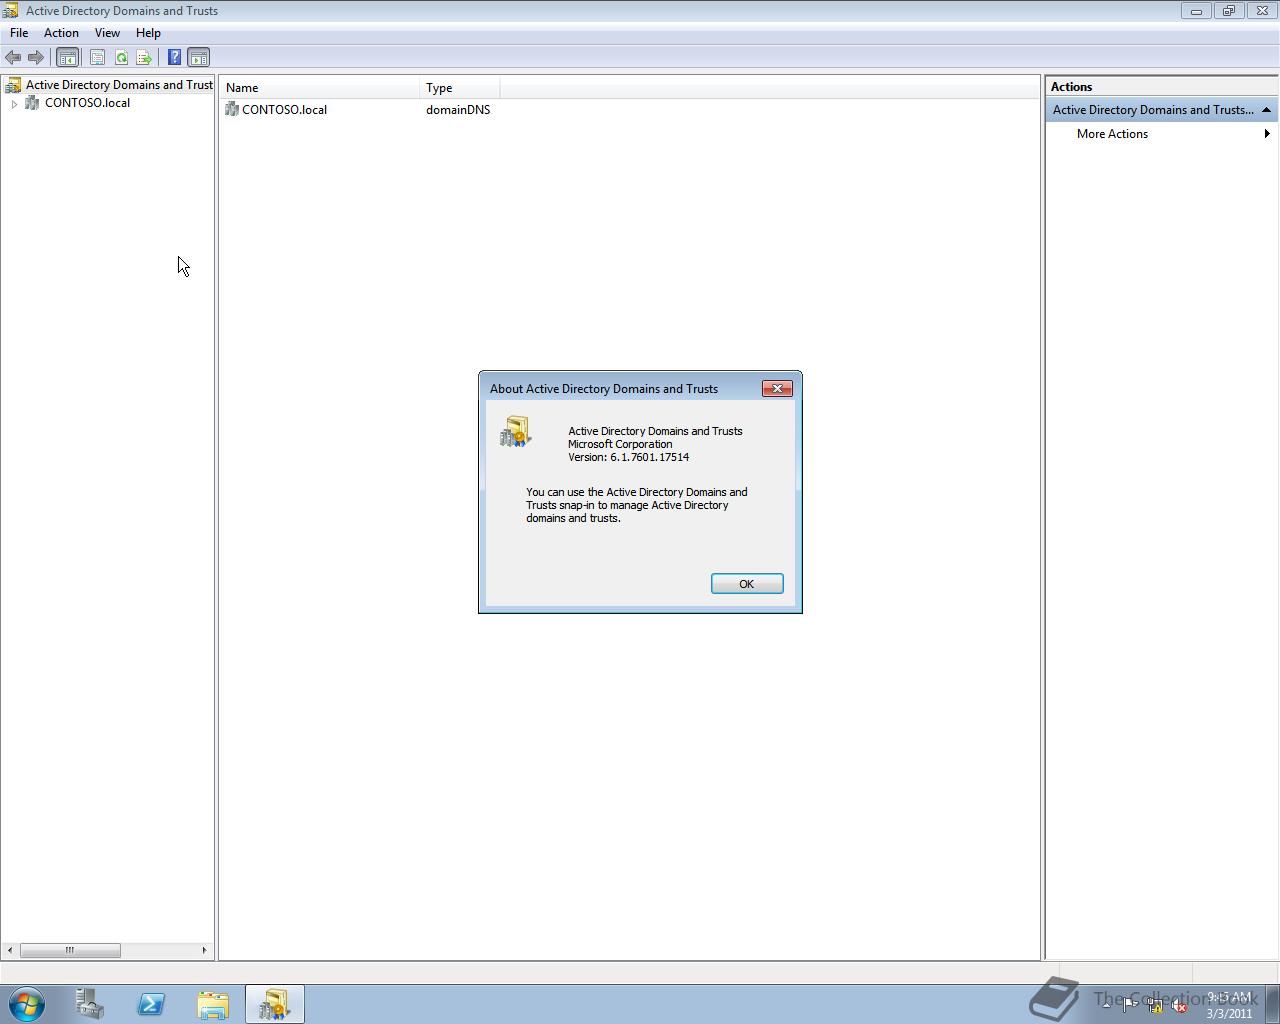
Task: Show hidden tray icons arrow
Action: (1106, 1006)
